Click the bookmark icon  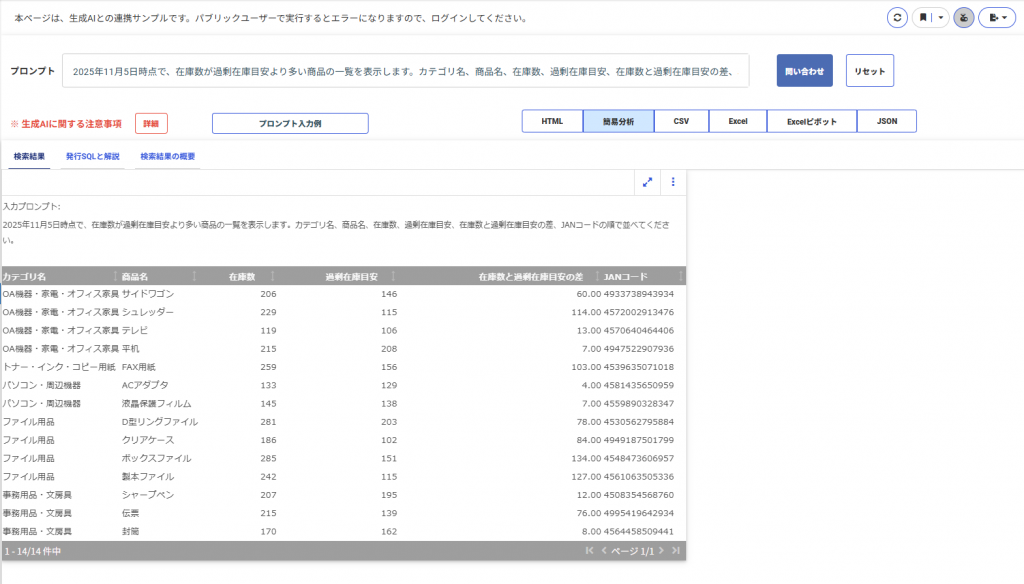coord(924,18)
